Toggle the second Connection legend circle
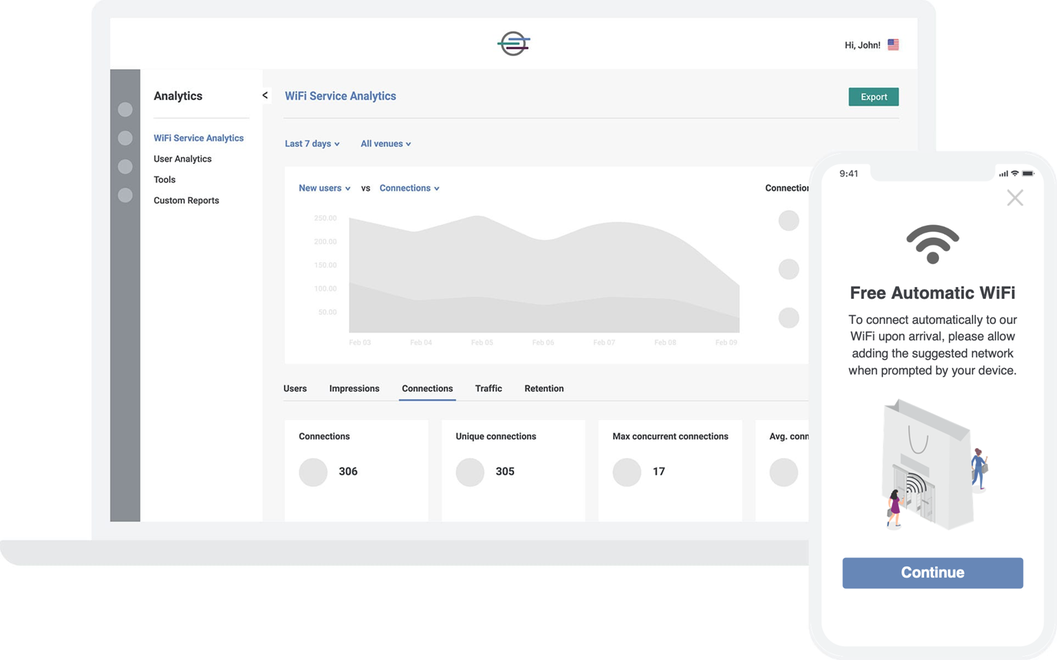 [x=788, y=268]
